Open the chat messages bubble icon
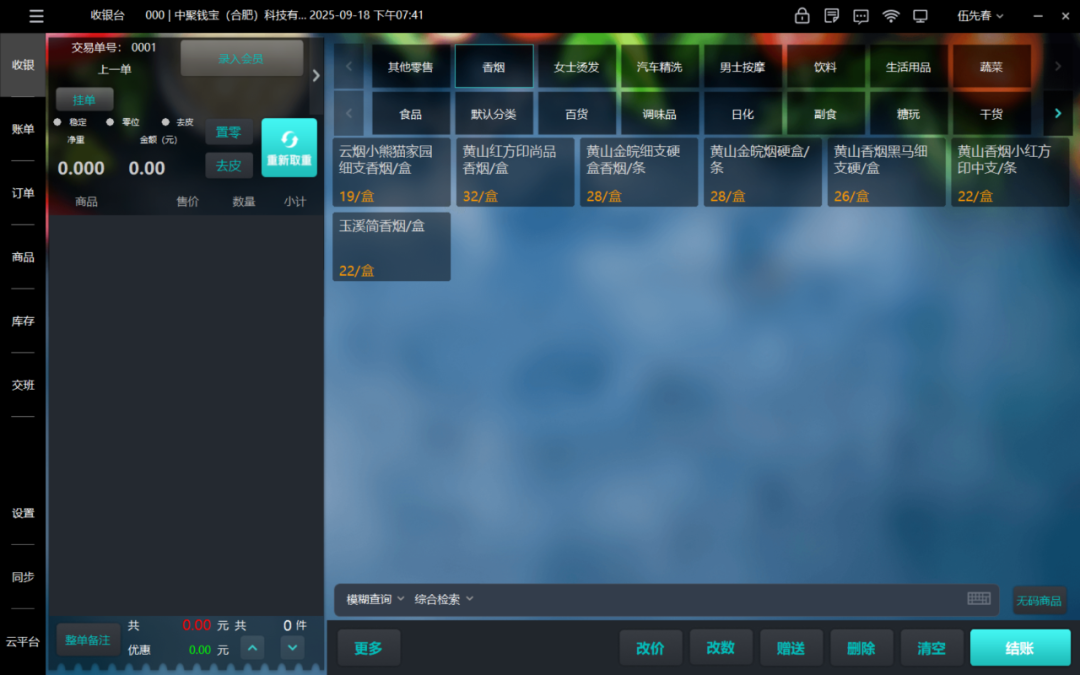The width and height of the screenshot is (1080, 675). point(861,16)
